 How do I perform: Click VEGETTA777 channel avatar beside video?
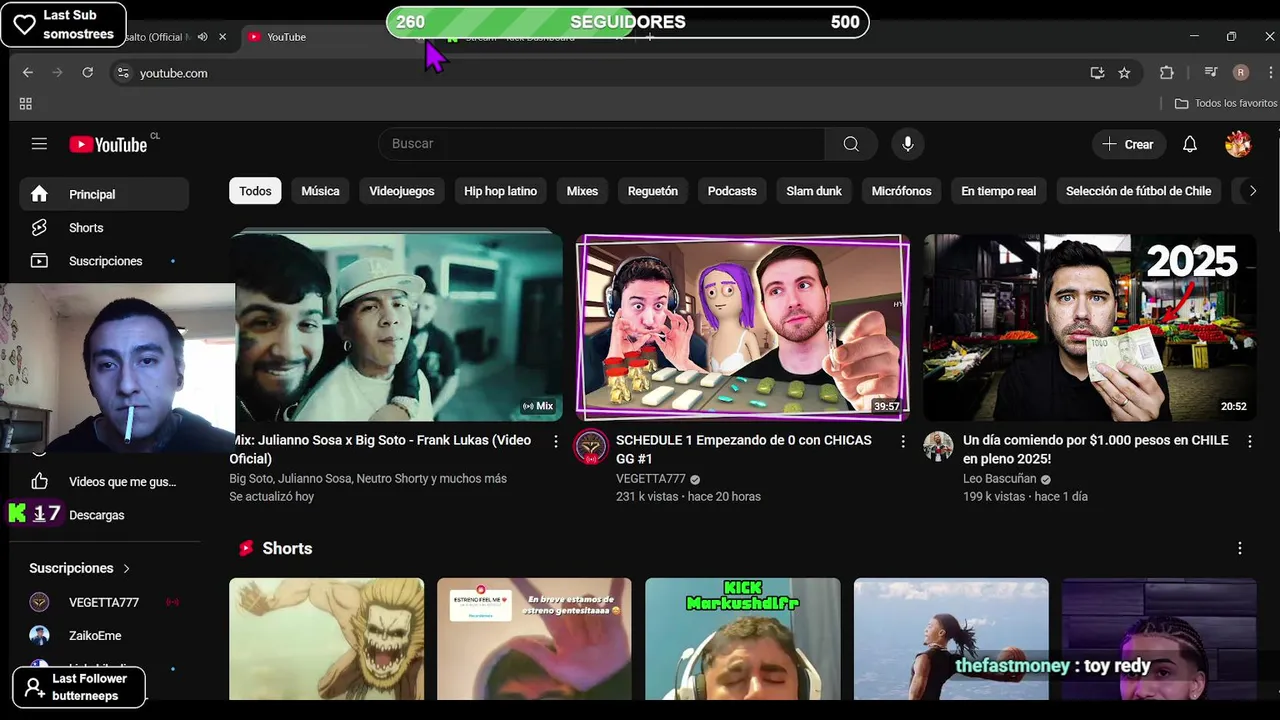[x=591, y=447]
